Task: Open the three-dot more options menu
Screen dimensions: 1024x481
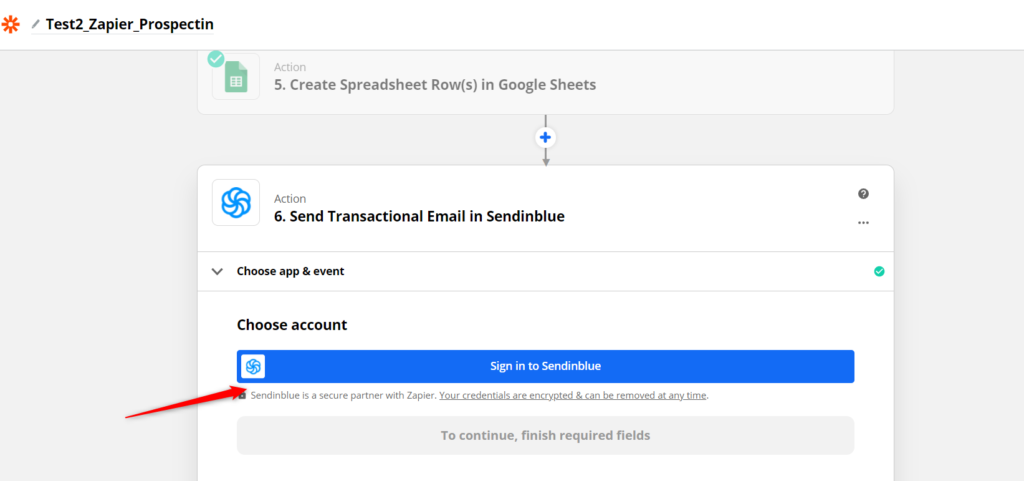Action: 863,223
